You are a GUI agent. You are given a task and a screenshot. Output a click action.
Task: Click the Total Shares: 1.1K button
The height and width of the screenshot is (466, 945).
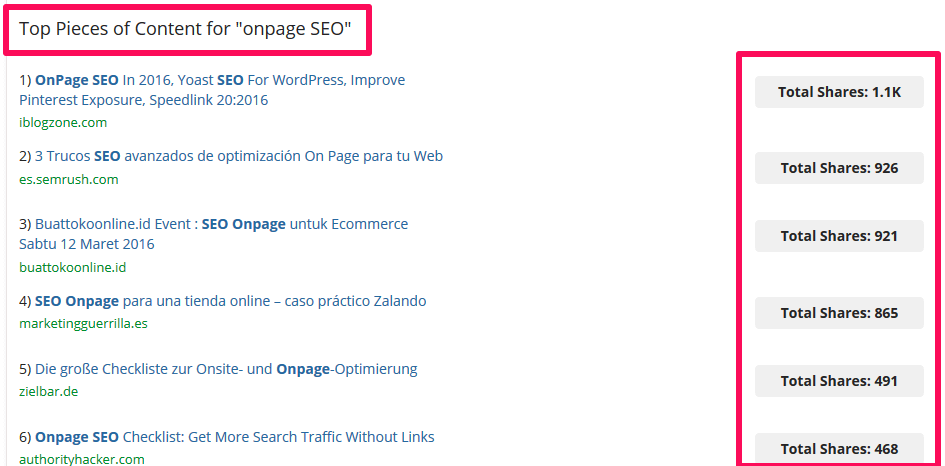(839, 92)
